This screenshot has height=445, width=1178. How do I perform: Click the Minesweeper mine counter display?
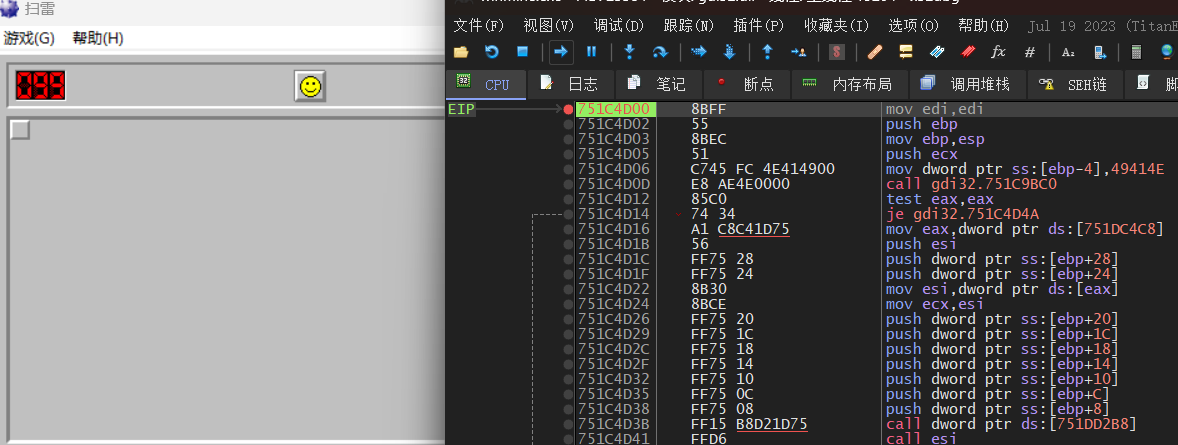tap(41, 86)
